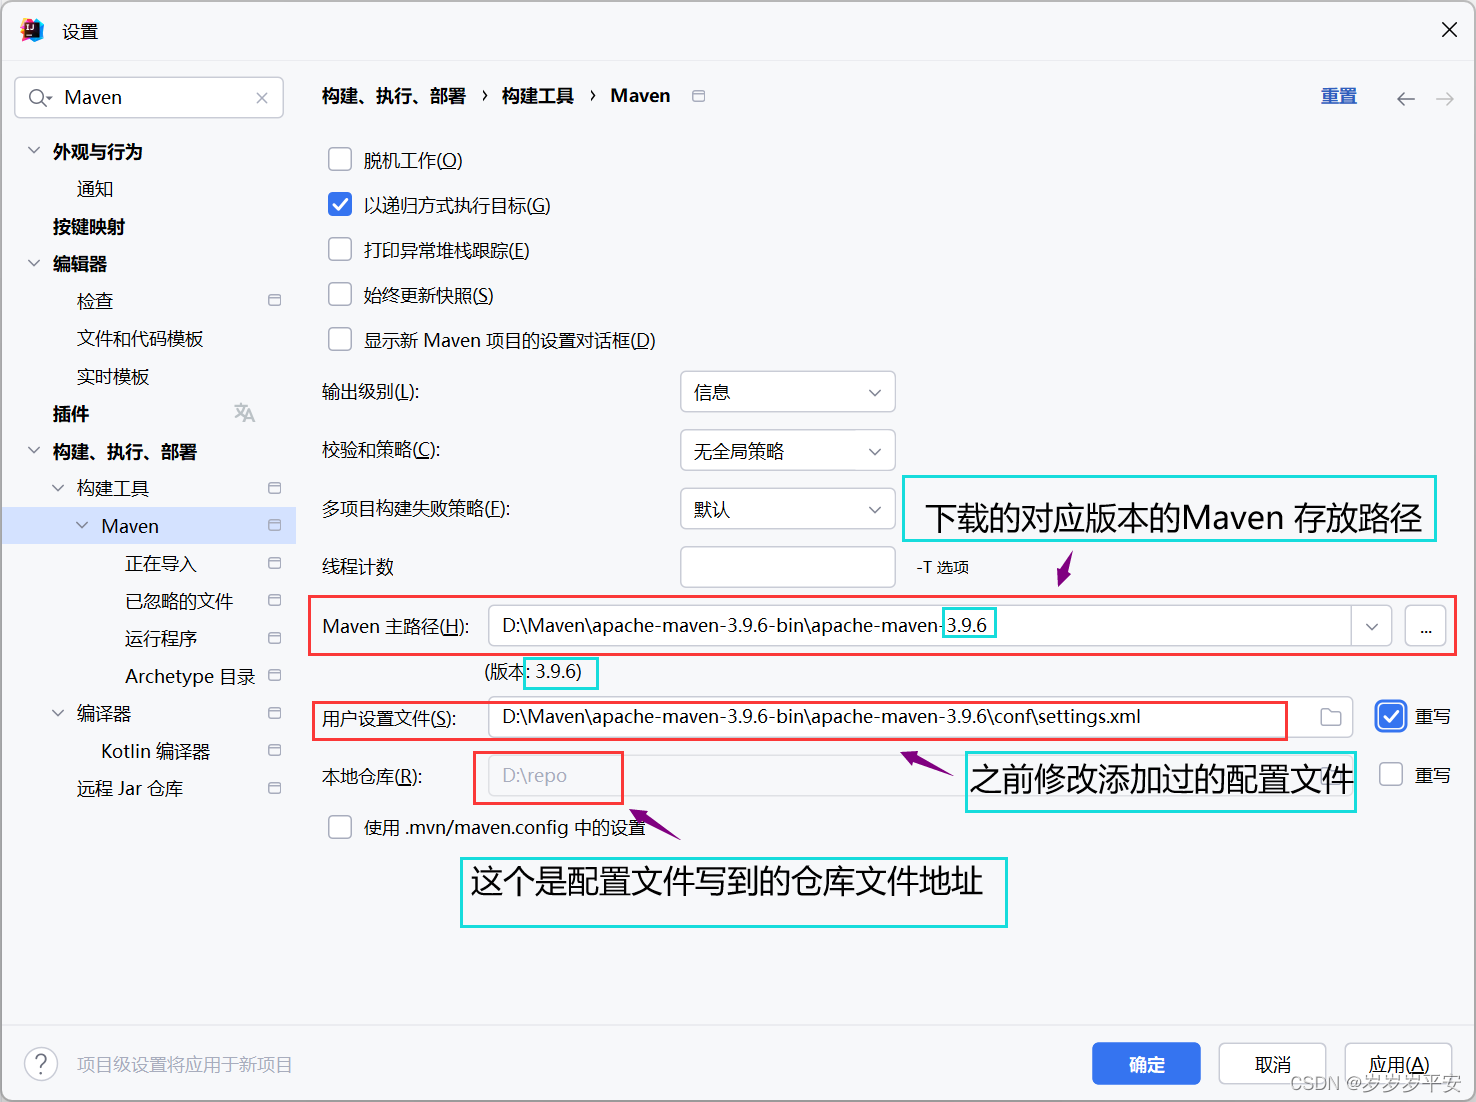Check 显示新 Maven 项目的设置对话框

pyautogui.click(x=340, y=339)
